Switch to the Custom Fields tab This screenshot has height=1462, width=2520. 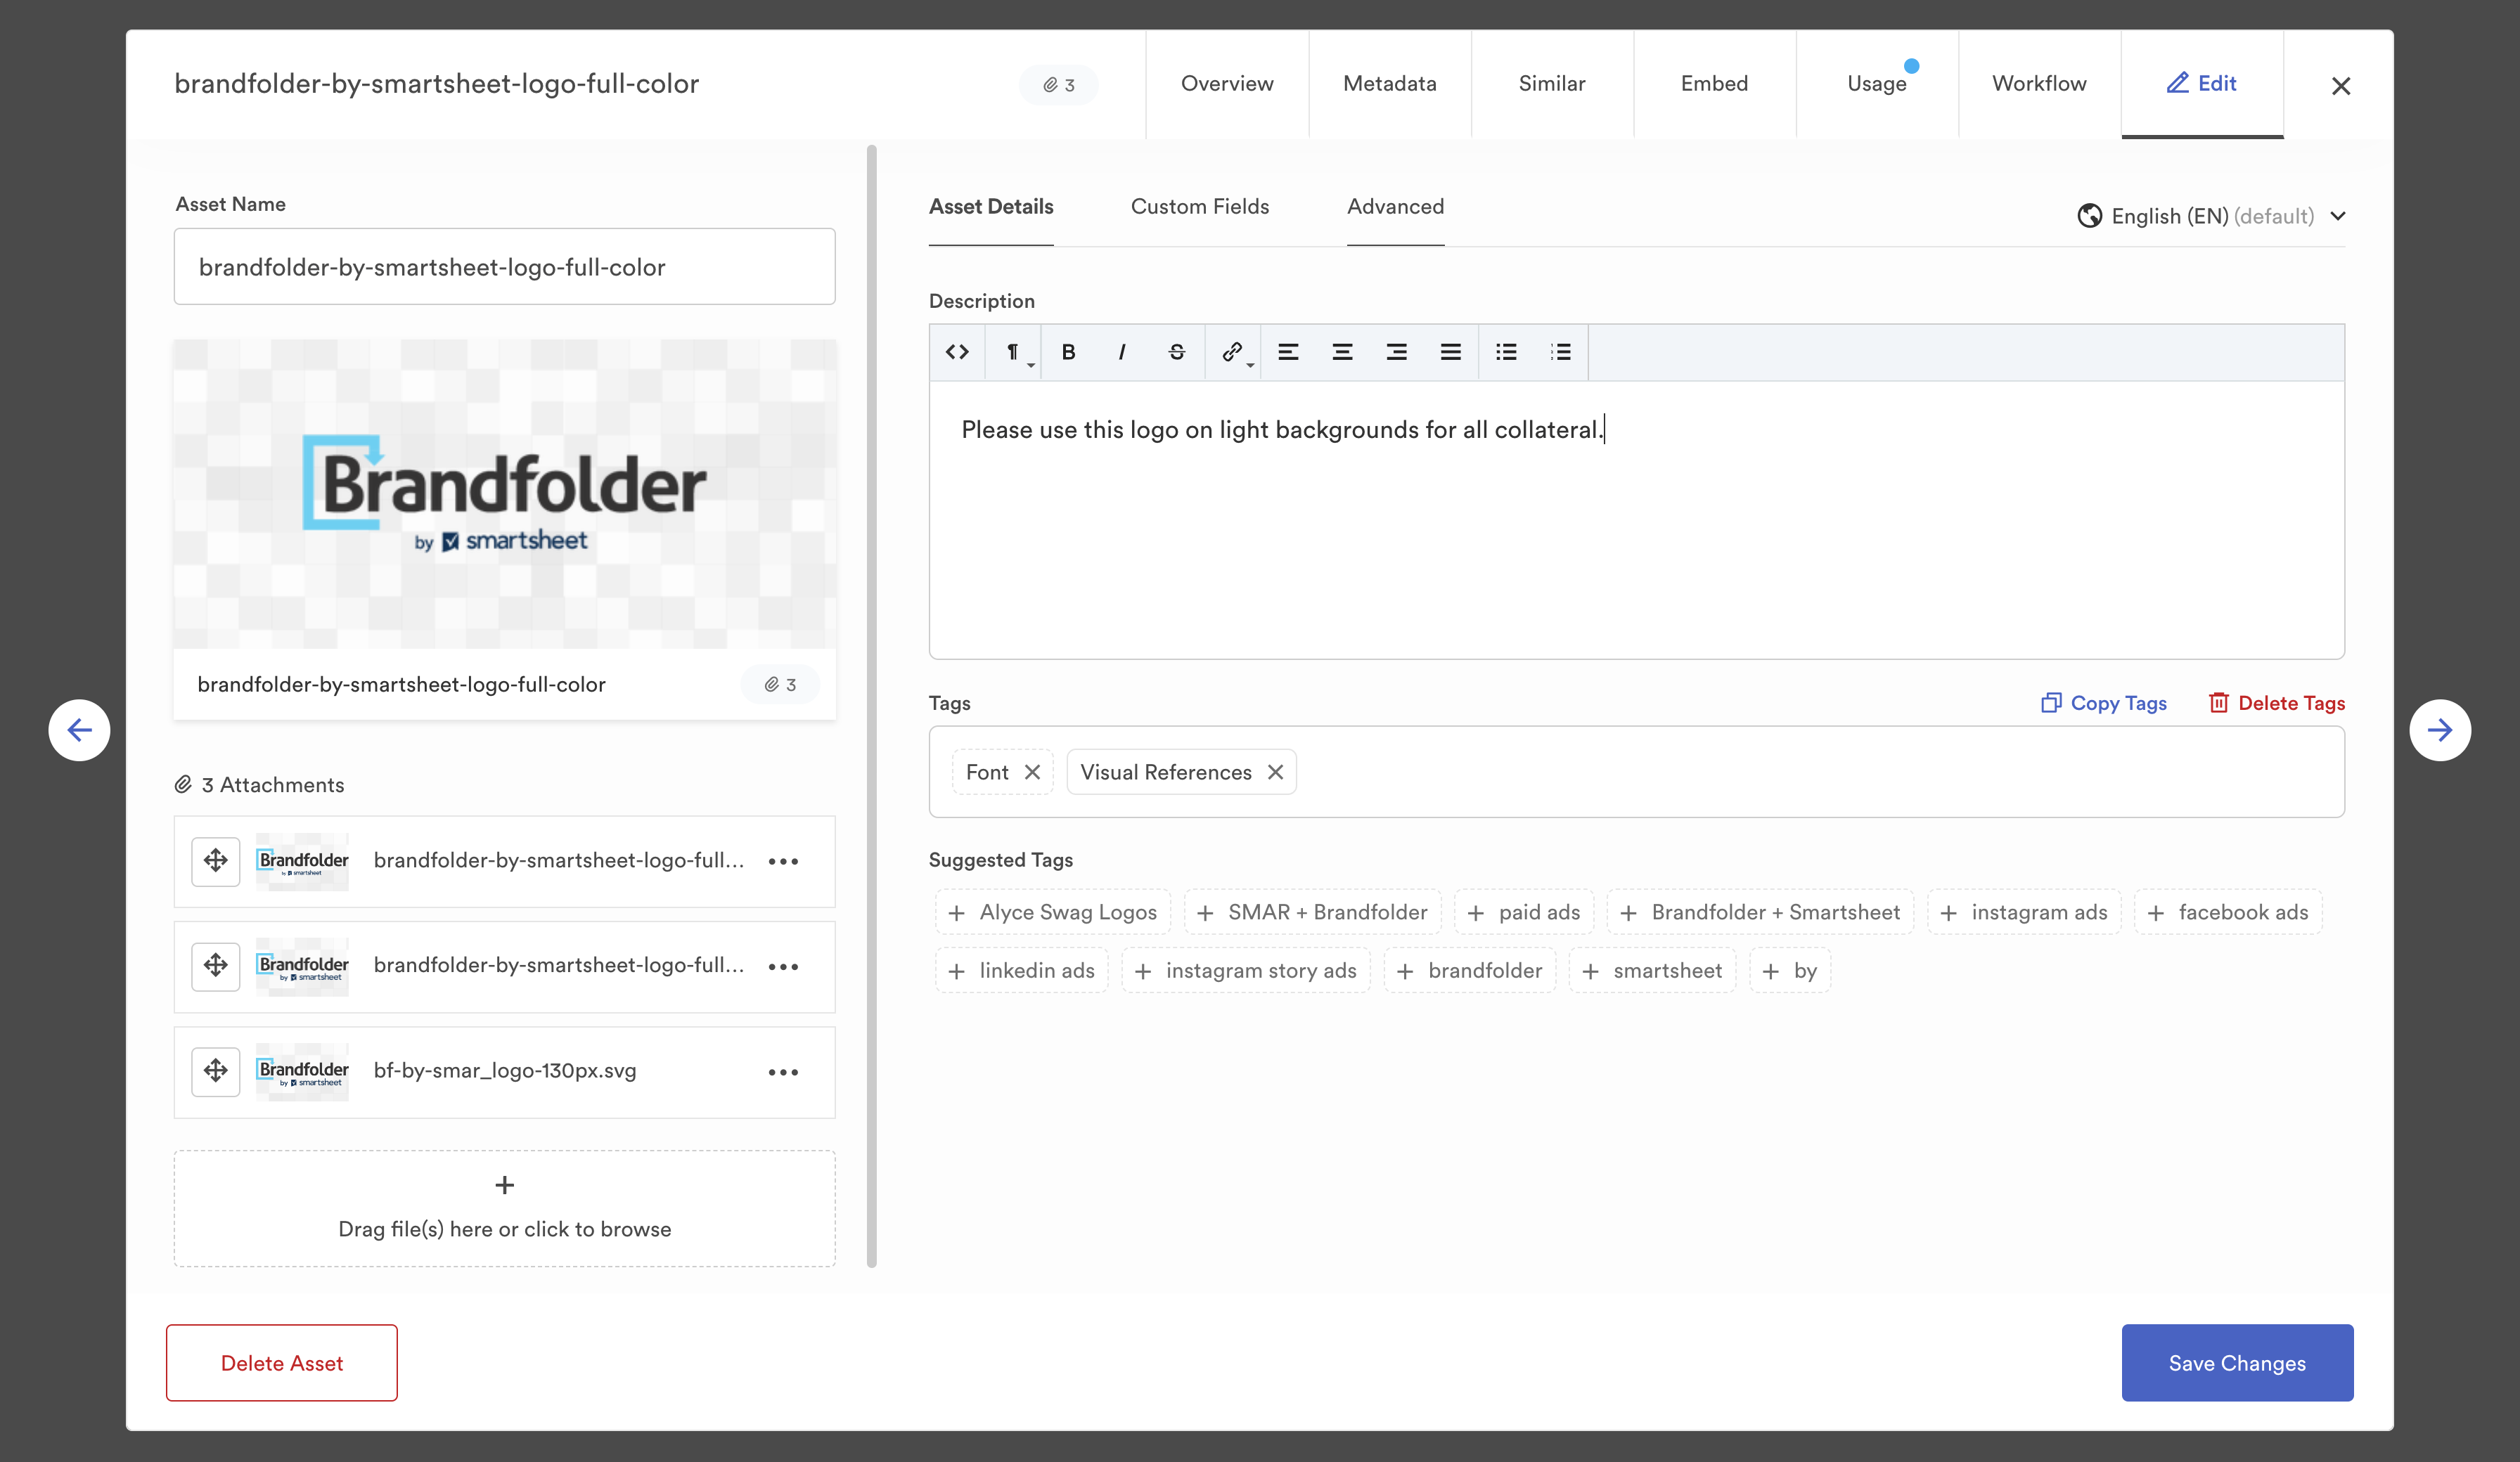tap(1199, 207)
